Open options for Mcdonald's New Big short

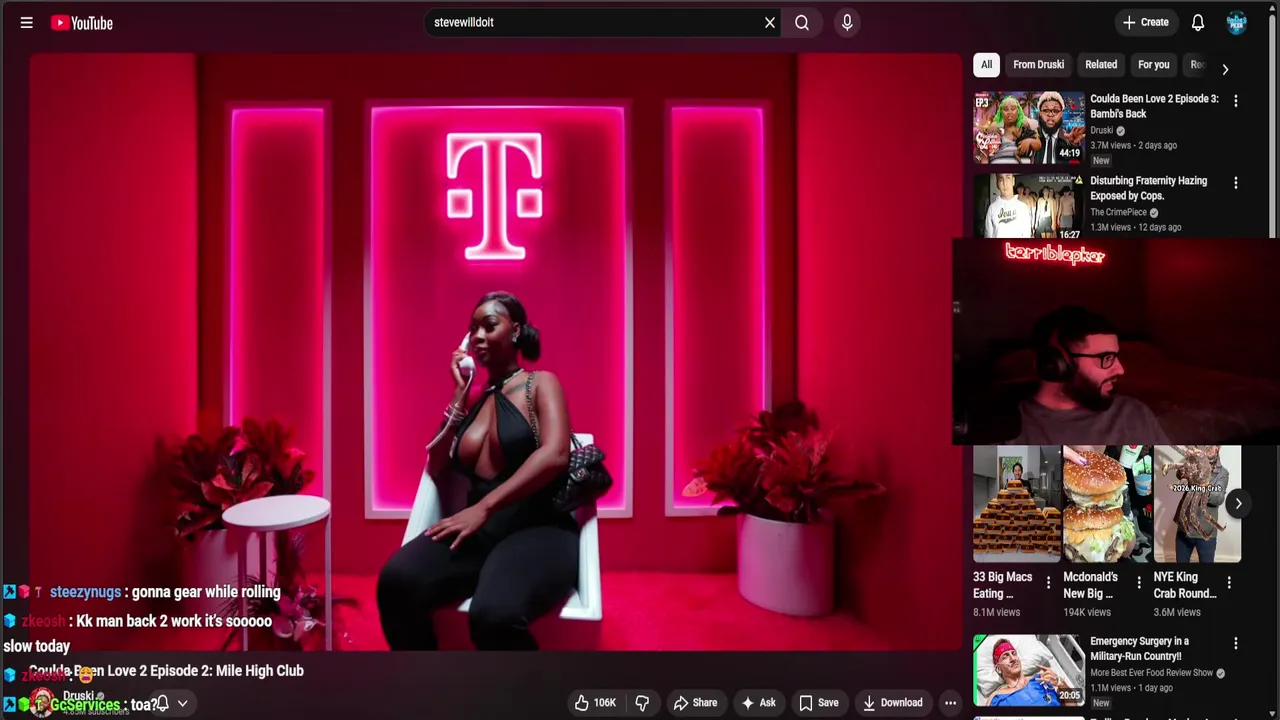point(1138,582)
